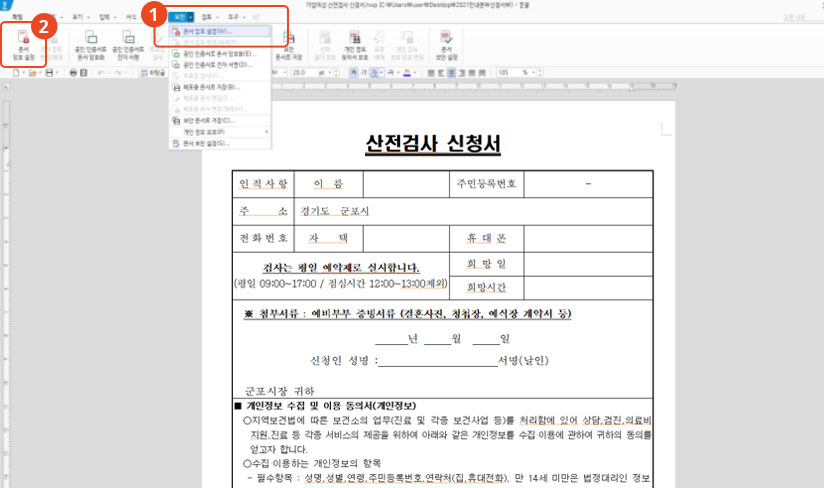The height and width of the screenshot is (488, 824).
Task: Click the 군포시장 귀하 text
Action: click(280, 391)
